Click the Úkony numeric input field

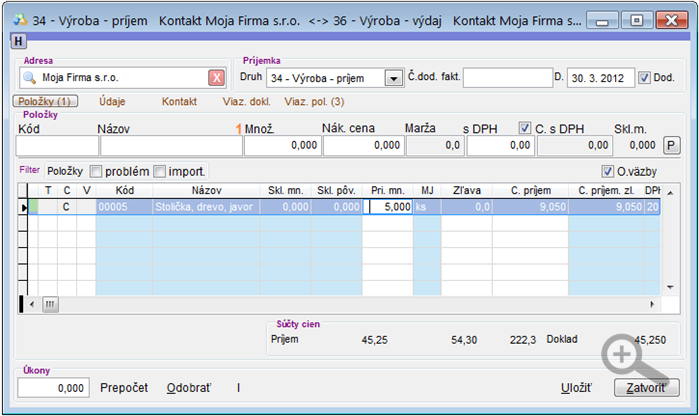[53, 388]
